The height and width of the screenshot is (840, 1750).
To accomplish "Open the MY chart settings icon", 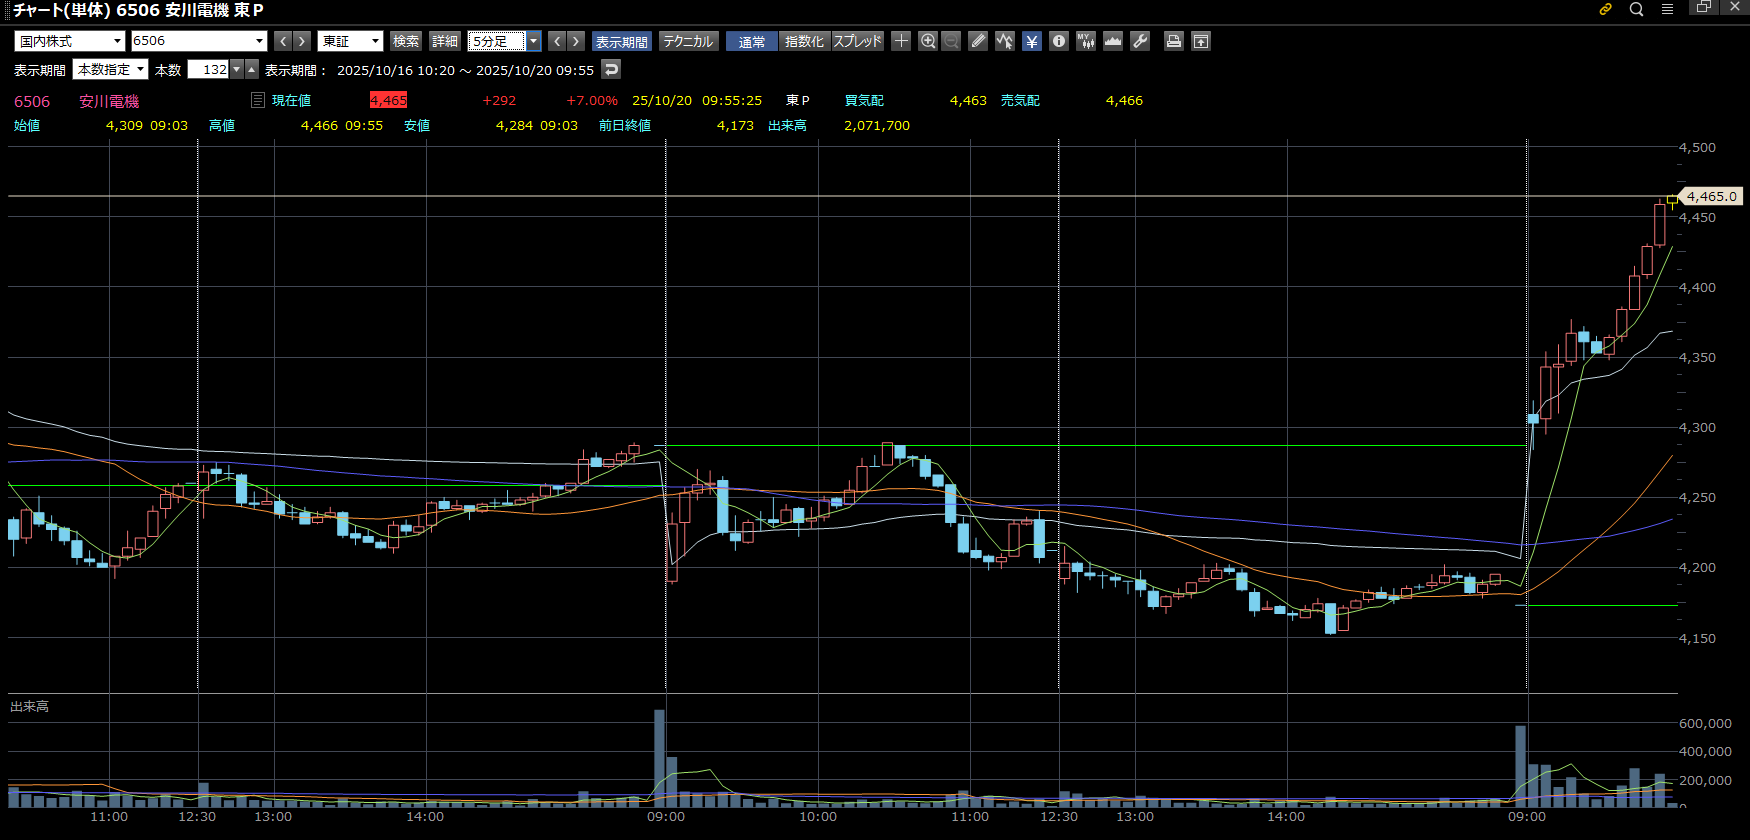I will point(1086,41).
